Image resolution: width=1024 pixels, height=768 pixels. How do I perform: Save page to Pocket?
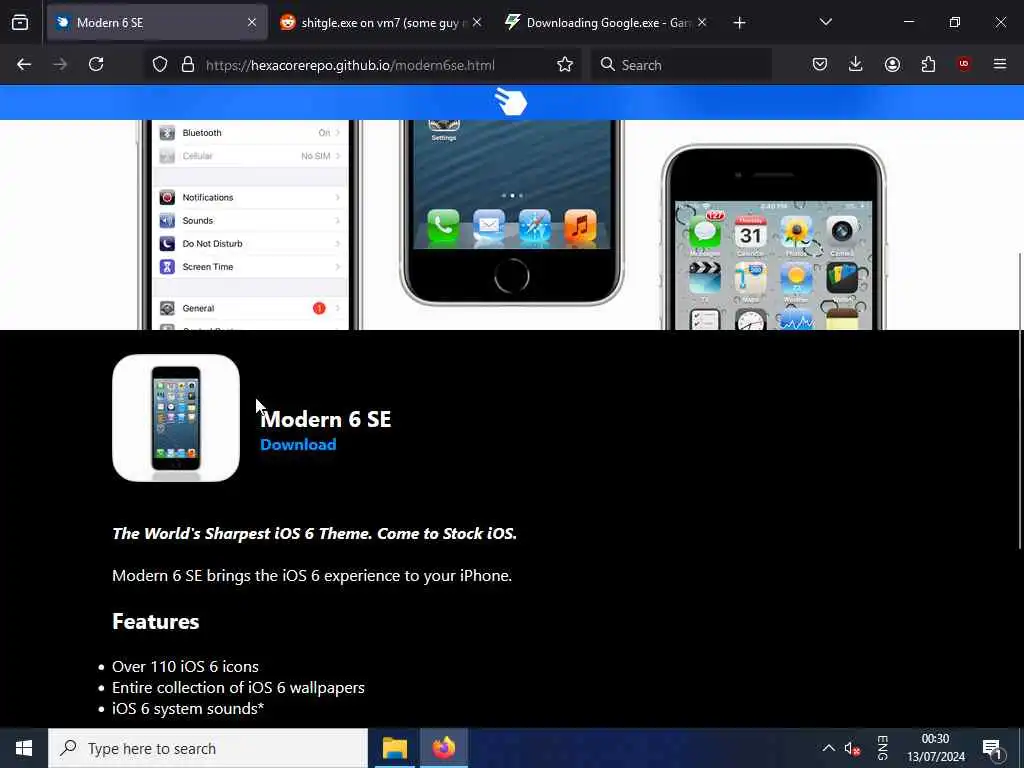(x=820, y=64)
